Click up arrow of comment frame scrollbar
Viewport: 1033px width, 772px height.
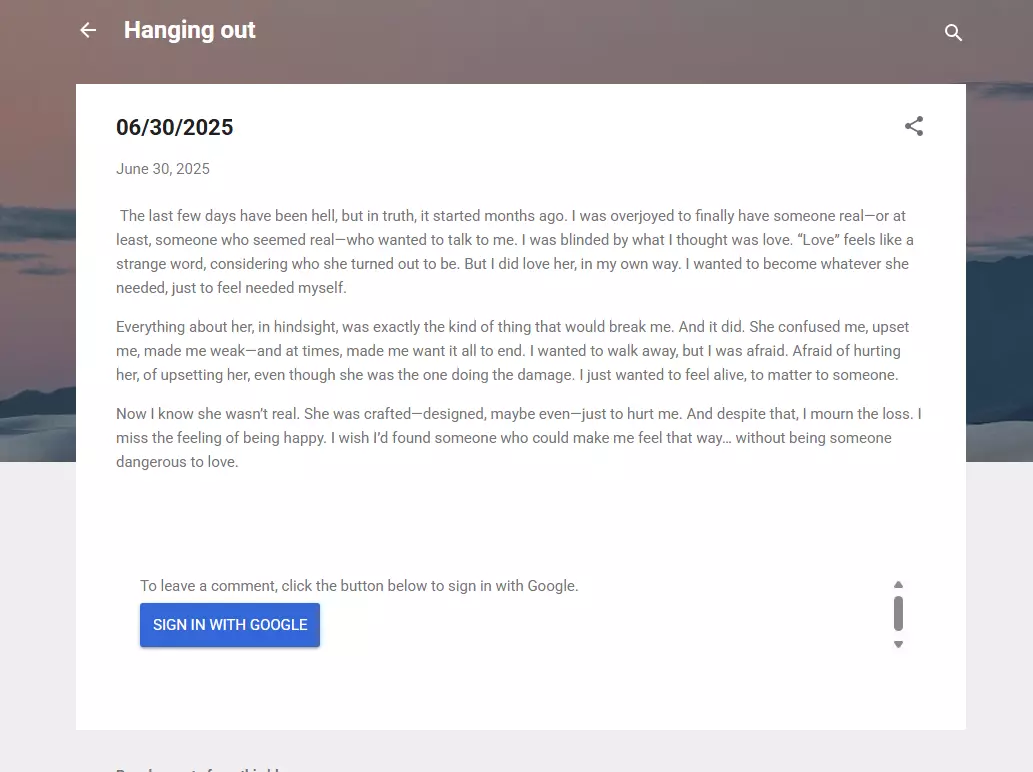pyautogui.click(x=898, y=585)
